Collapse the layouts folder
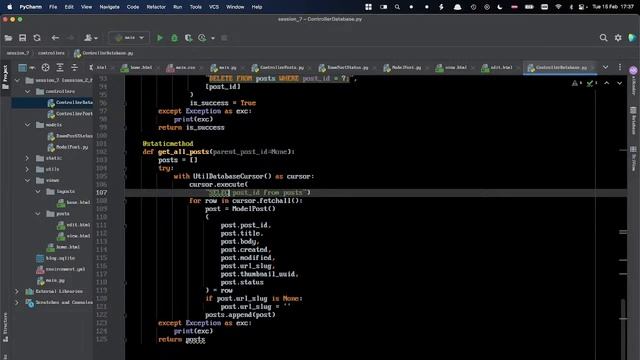Screen dimensions: 640x360 tap(38, 191)
